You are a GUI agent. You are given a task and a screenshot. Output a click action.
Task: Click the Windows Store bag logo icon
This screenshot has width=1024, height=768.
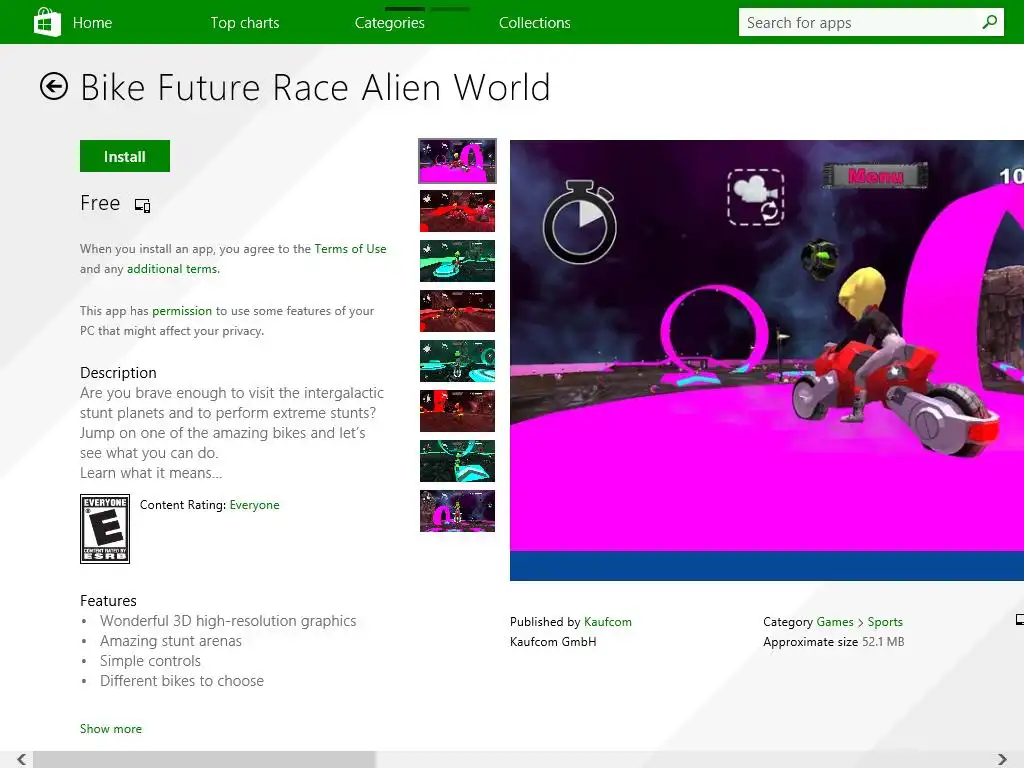47,22
